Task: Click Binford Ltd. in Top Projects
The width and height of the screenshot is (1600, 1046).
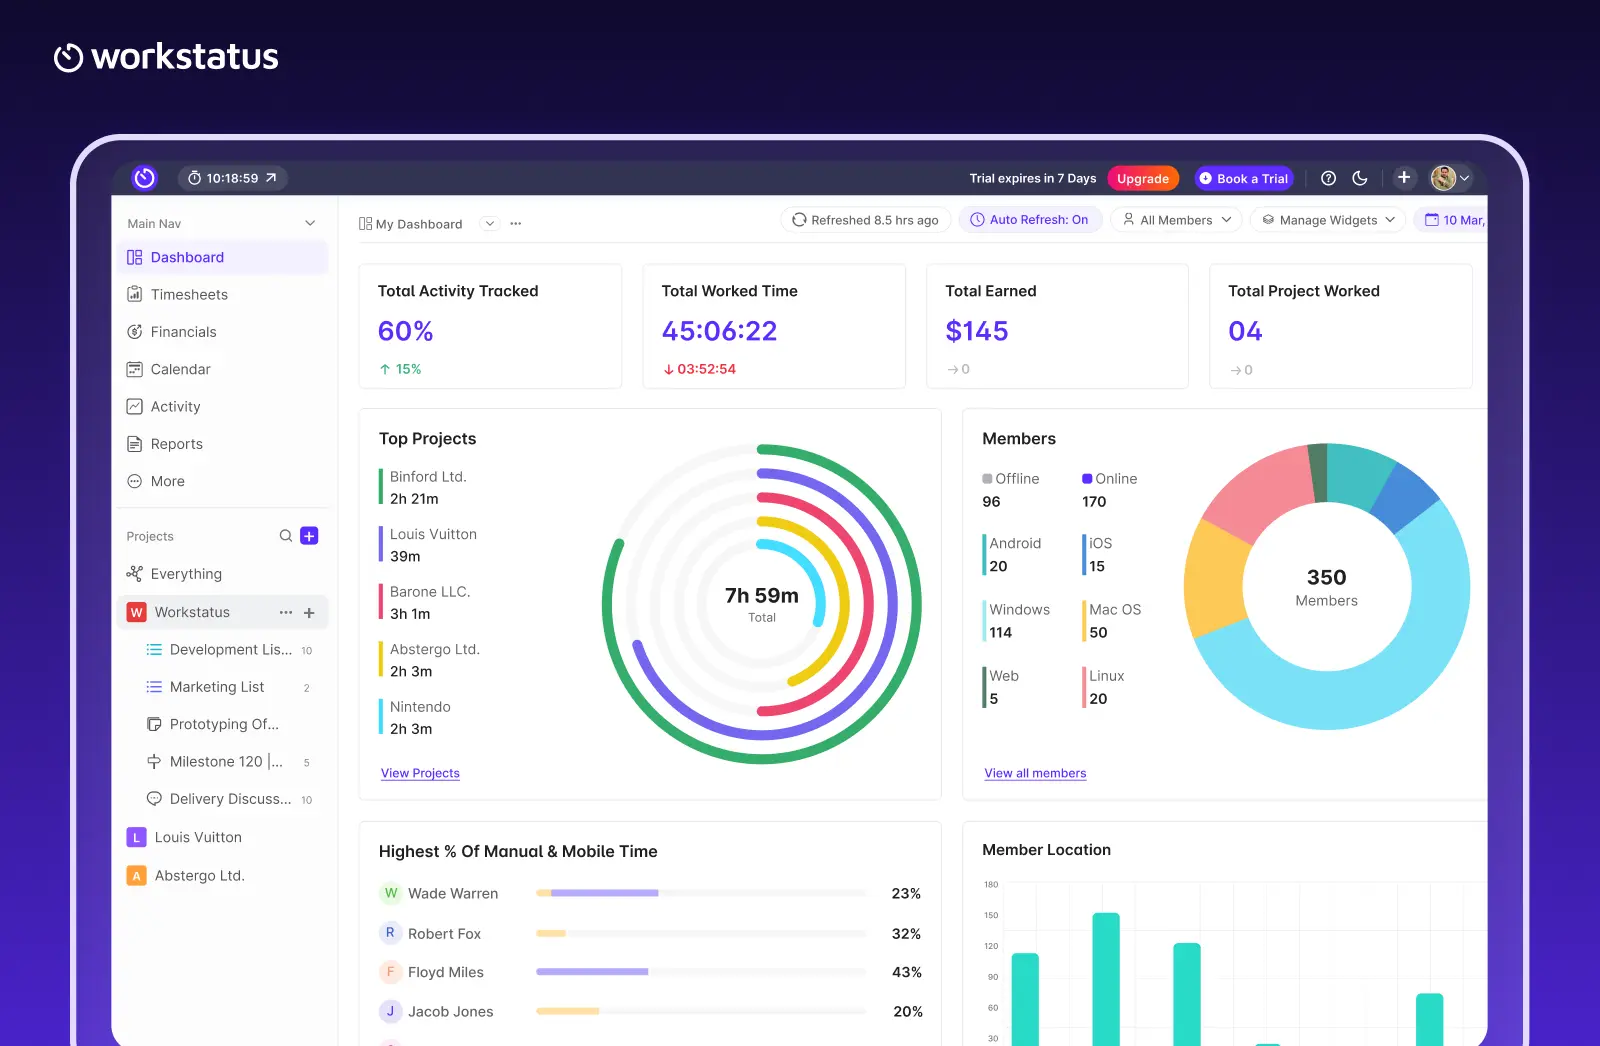Action: (428, 477)
